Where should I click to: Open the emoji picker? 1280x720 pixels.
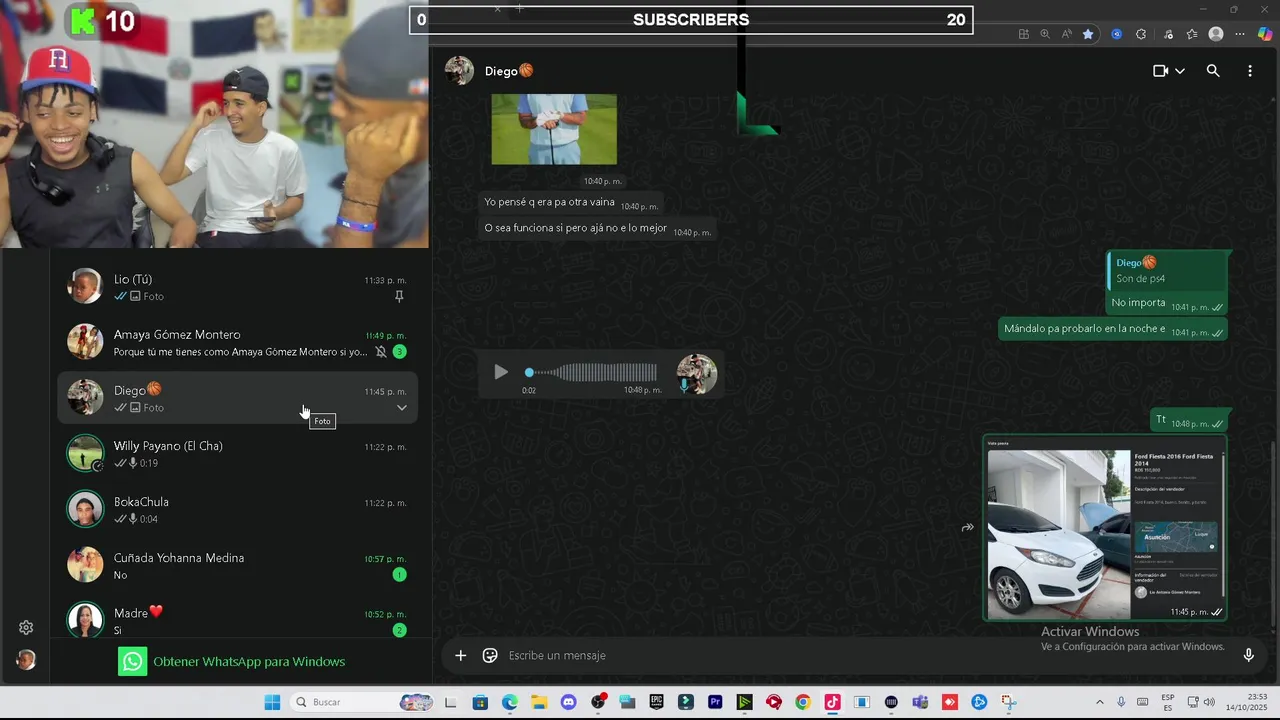[x=490, y=656]
